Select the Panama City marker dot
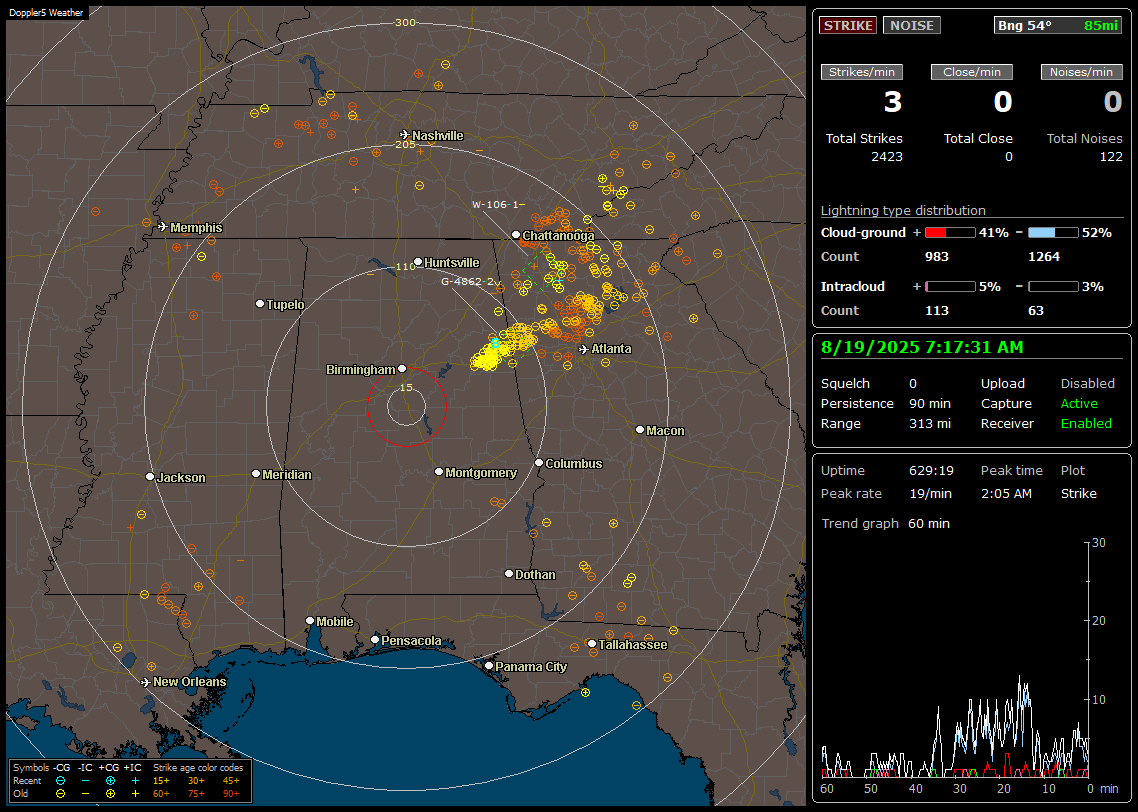Screen dimensions: 1138x812 pyautogui.click(x=489, y=665)
